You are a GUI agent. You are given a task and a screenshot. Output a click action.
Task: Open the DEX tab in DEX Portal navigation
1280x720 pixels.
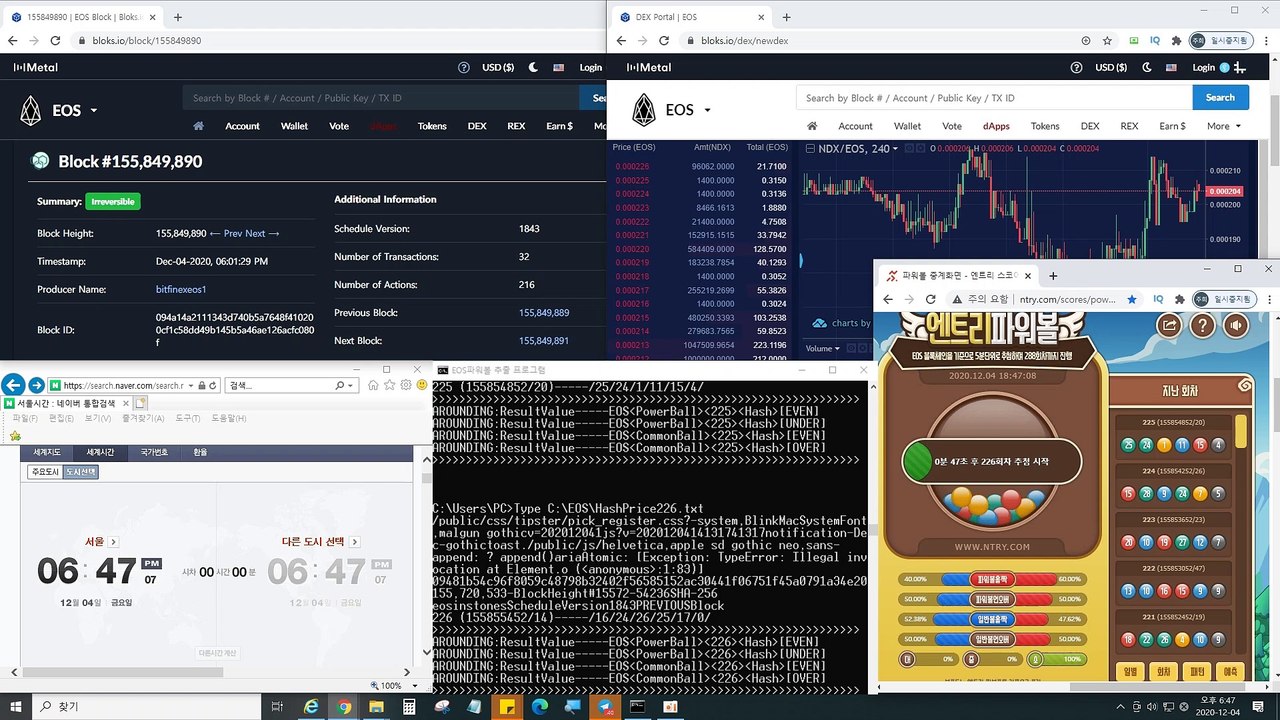pos(1090,126)
